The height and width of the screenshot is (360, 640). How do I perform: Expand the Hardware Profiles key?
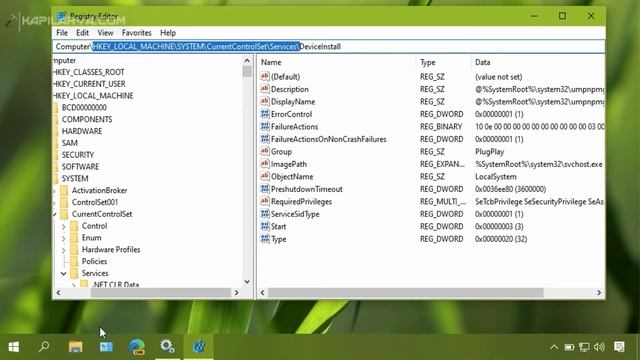pos(64,250)
